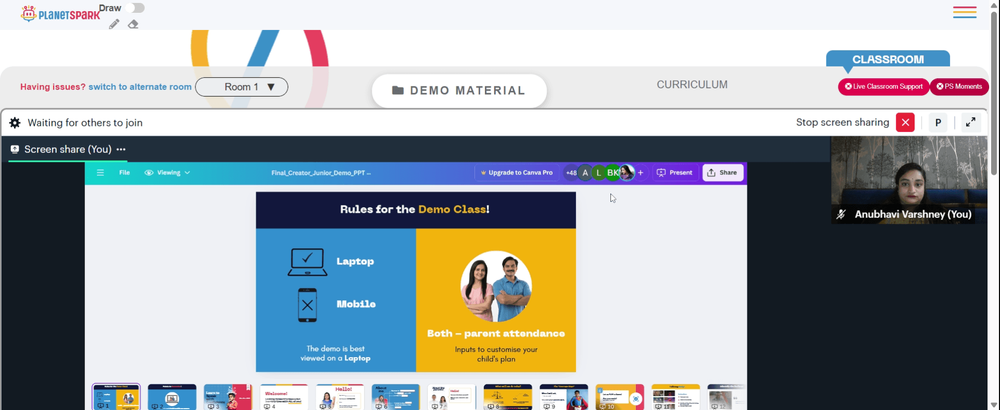This screenshot has height=410, width=1000.
Task: Click the muted microphone icon on video tile
Action: coord(842,214)
